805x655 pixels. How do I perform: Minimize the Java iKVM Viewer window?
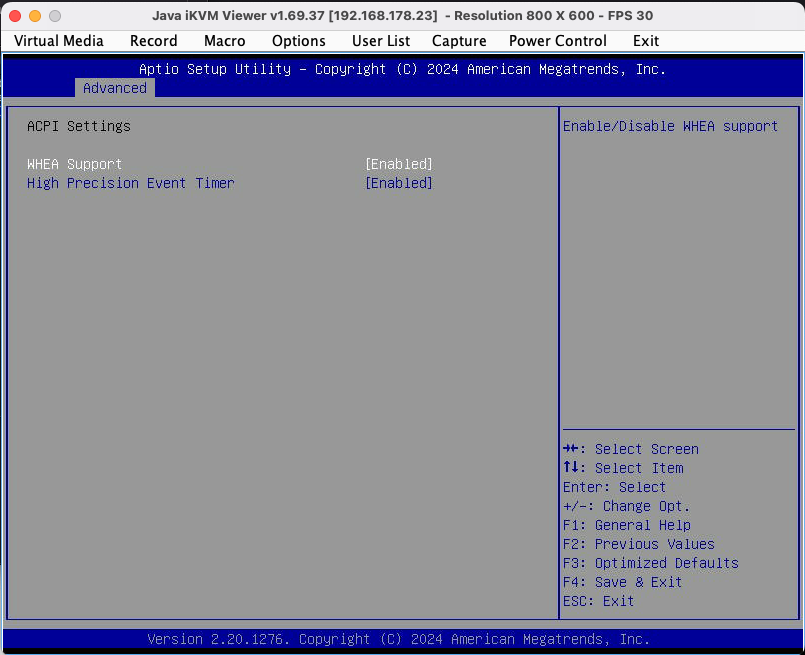coord(35,16)
